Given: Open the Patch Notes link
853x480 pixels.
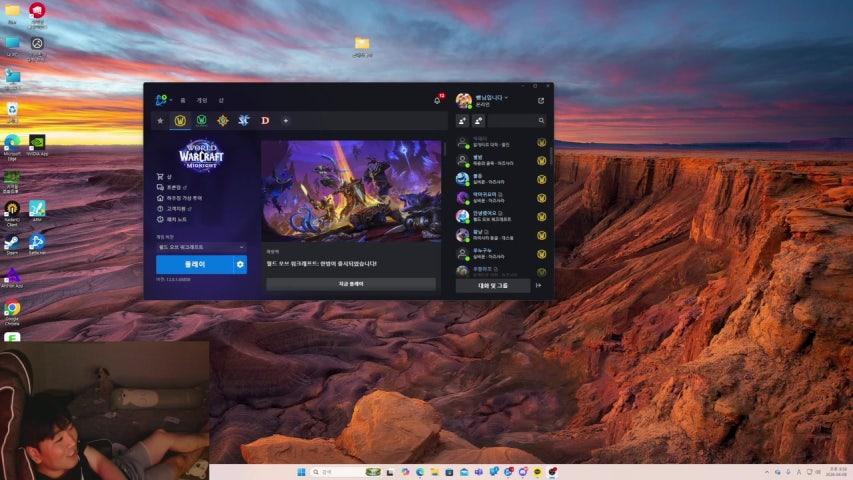Looking at the screenshot, I should (172, 219).
